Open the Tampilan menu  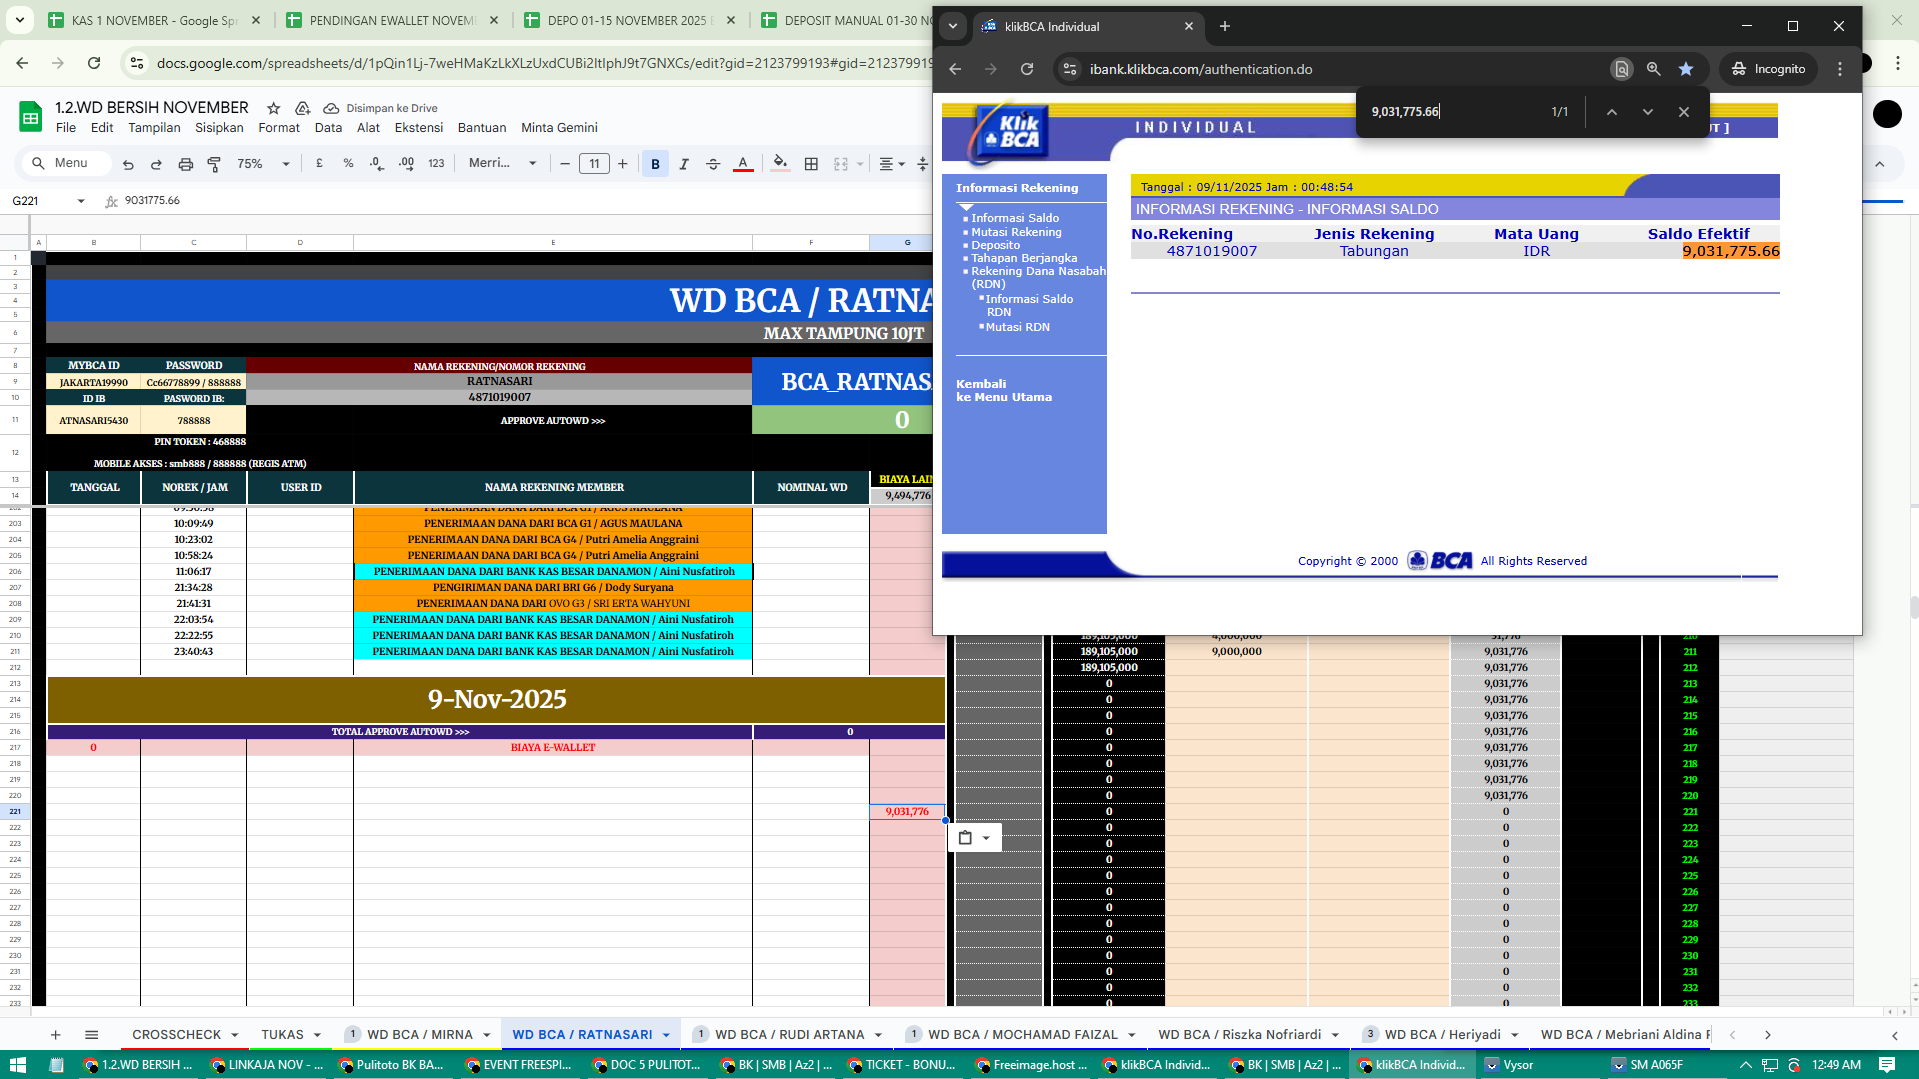pyautogui.click(x=154, y=128)
